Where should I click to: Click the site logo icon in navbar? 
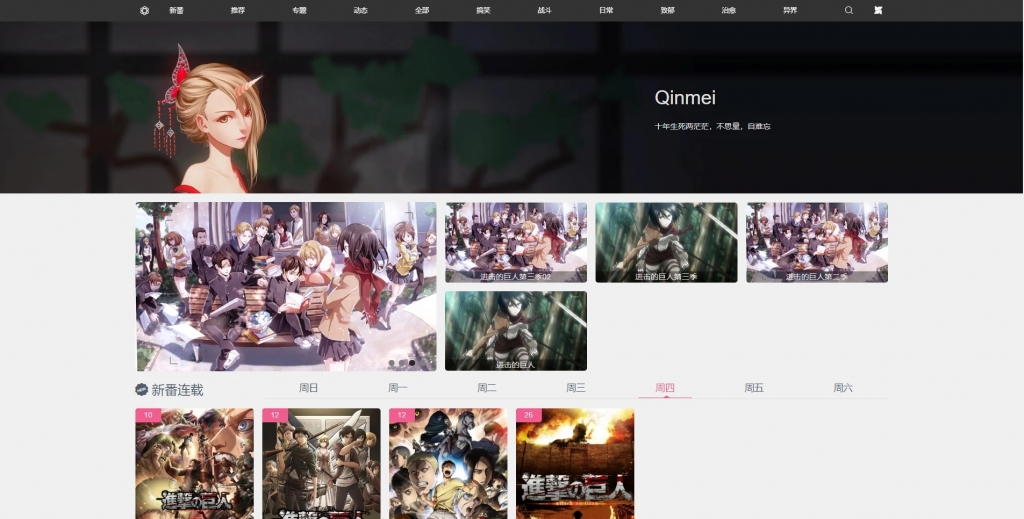coord(144,10)
